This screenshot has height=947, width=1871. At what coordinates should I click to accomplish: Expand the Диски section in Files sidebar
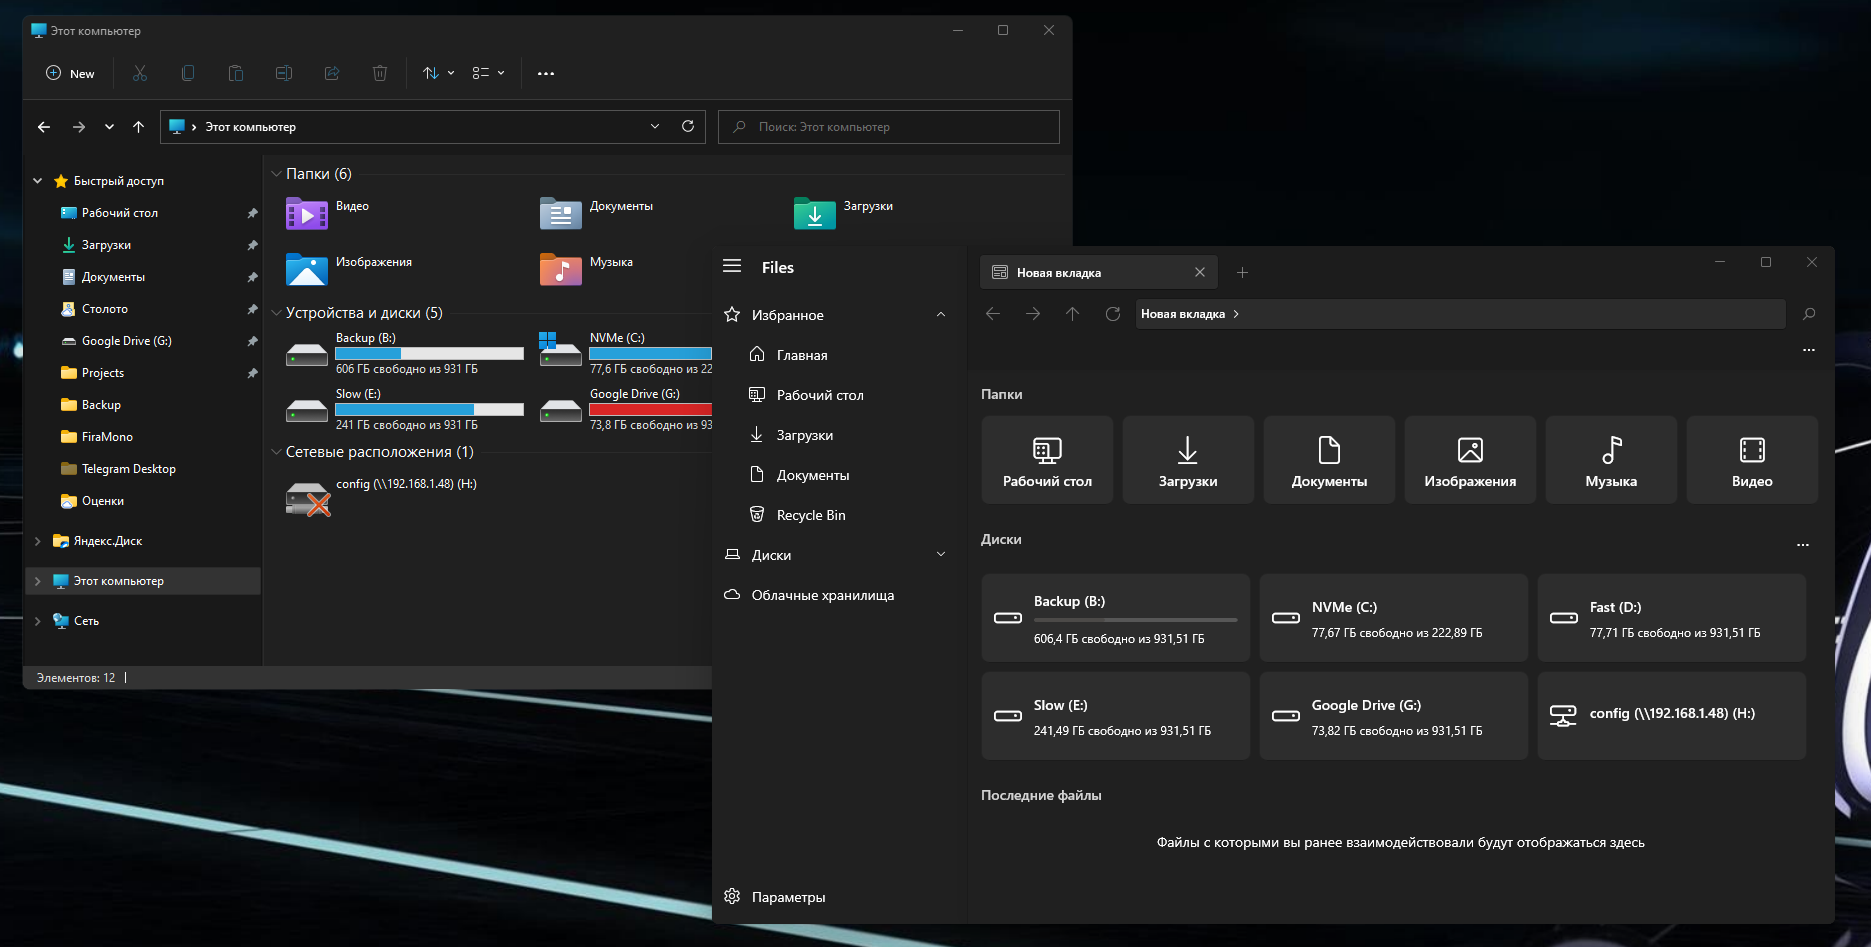tap(940, 555)
